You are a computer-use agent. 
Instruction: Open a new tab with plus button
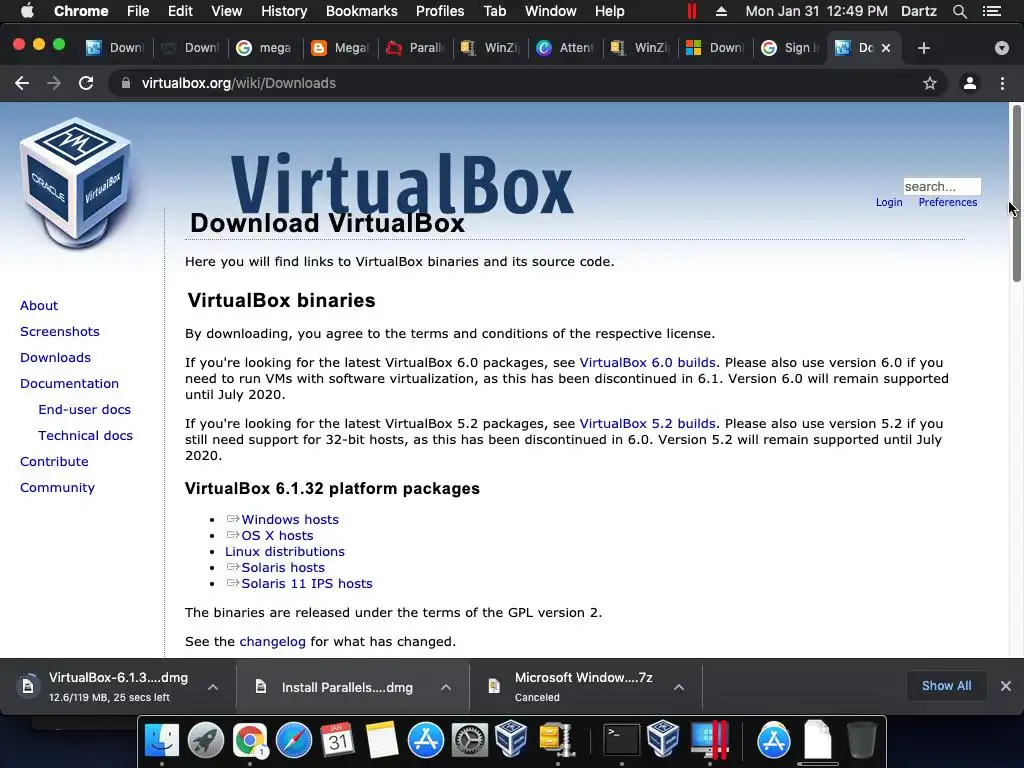pyautogui.click(x=923, y=48)
